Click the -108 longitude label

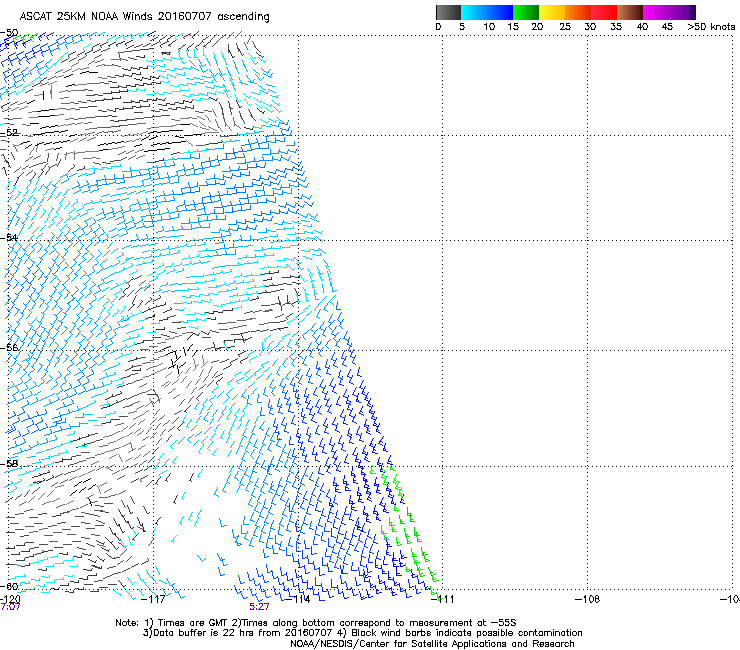588,599
